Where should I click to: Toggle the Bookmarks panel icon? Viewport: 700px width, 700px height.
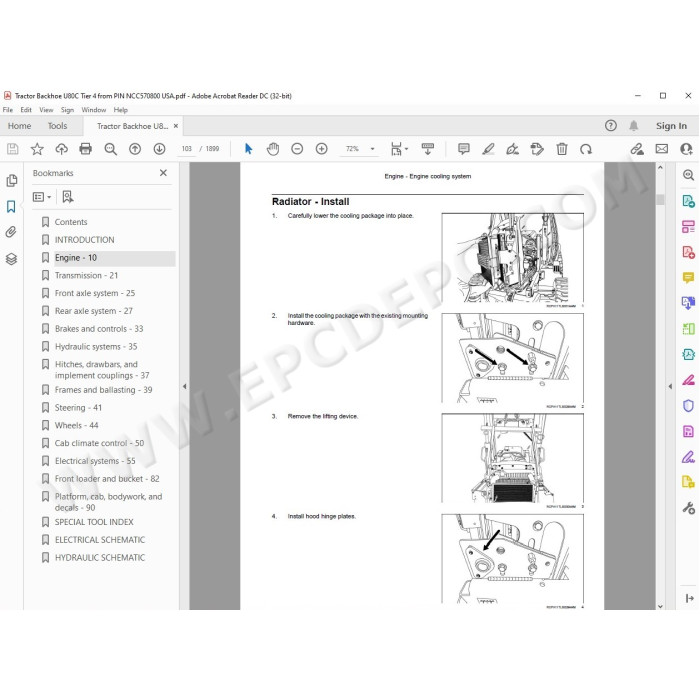[11, 206]
